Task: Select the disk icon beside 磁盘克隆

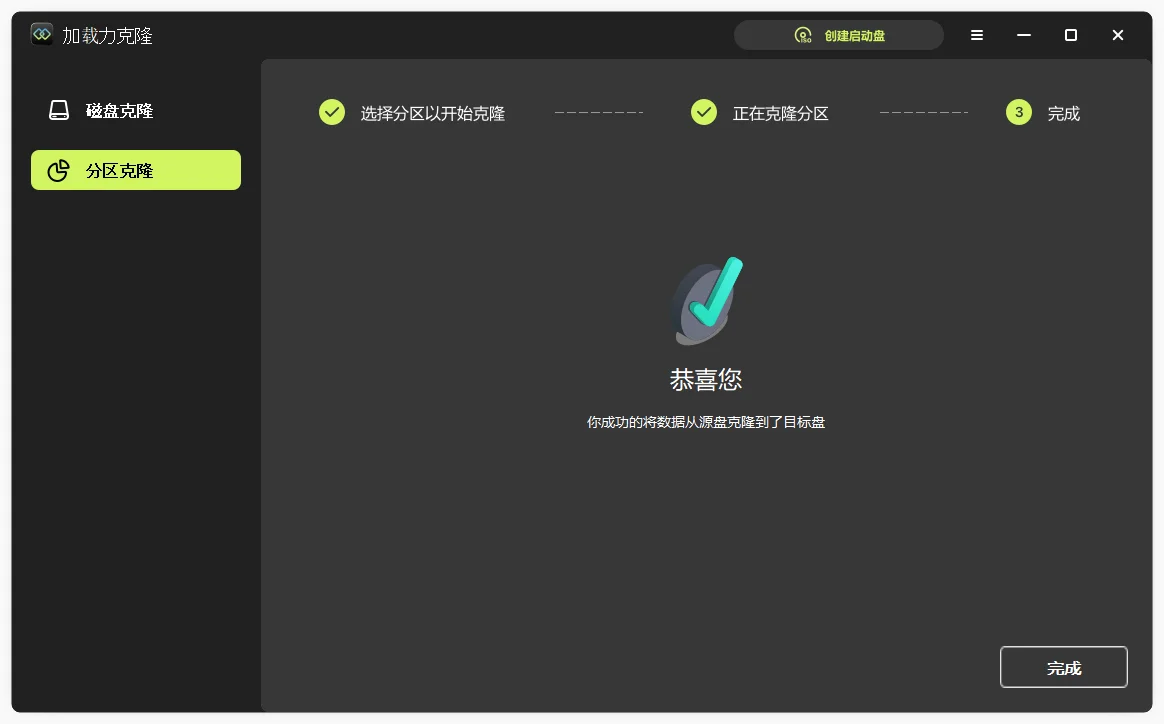Action: (57, 111)
